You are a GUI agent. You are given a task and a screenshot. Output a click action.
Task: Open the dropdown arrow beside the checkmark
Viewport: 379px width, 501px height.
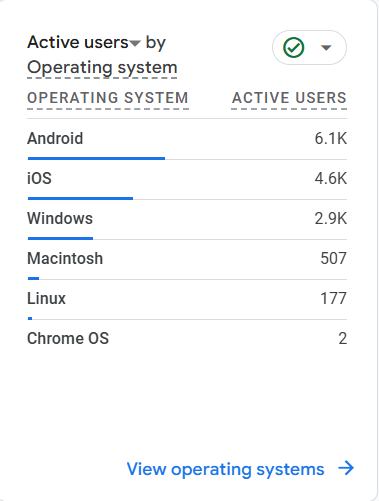[326, 48]
